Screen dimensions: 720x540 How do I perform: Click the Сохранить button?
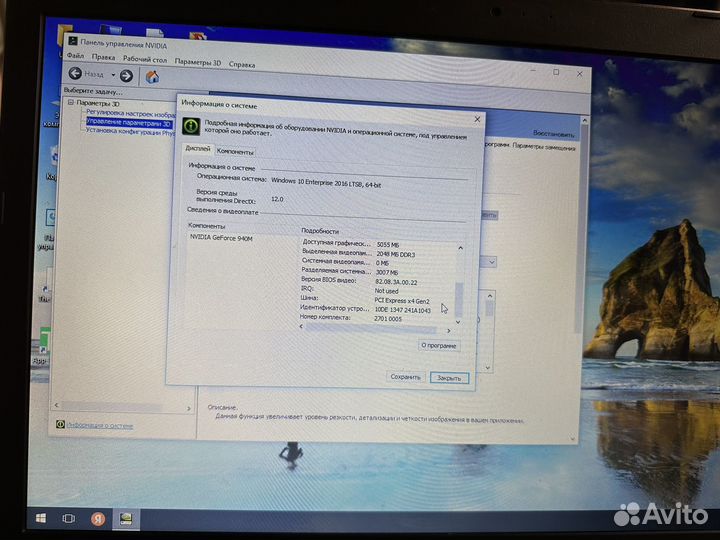pyautogui.click(x=405, y=377)
